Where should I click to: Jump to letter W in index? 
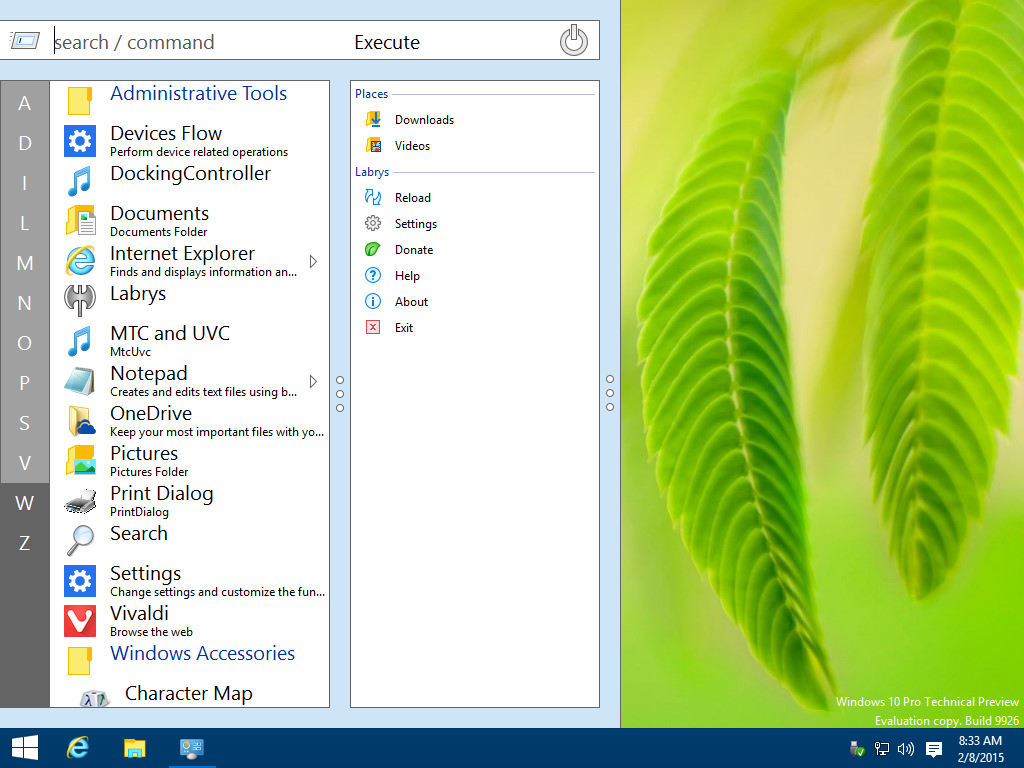25,503
